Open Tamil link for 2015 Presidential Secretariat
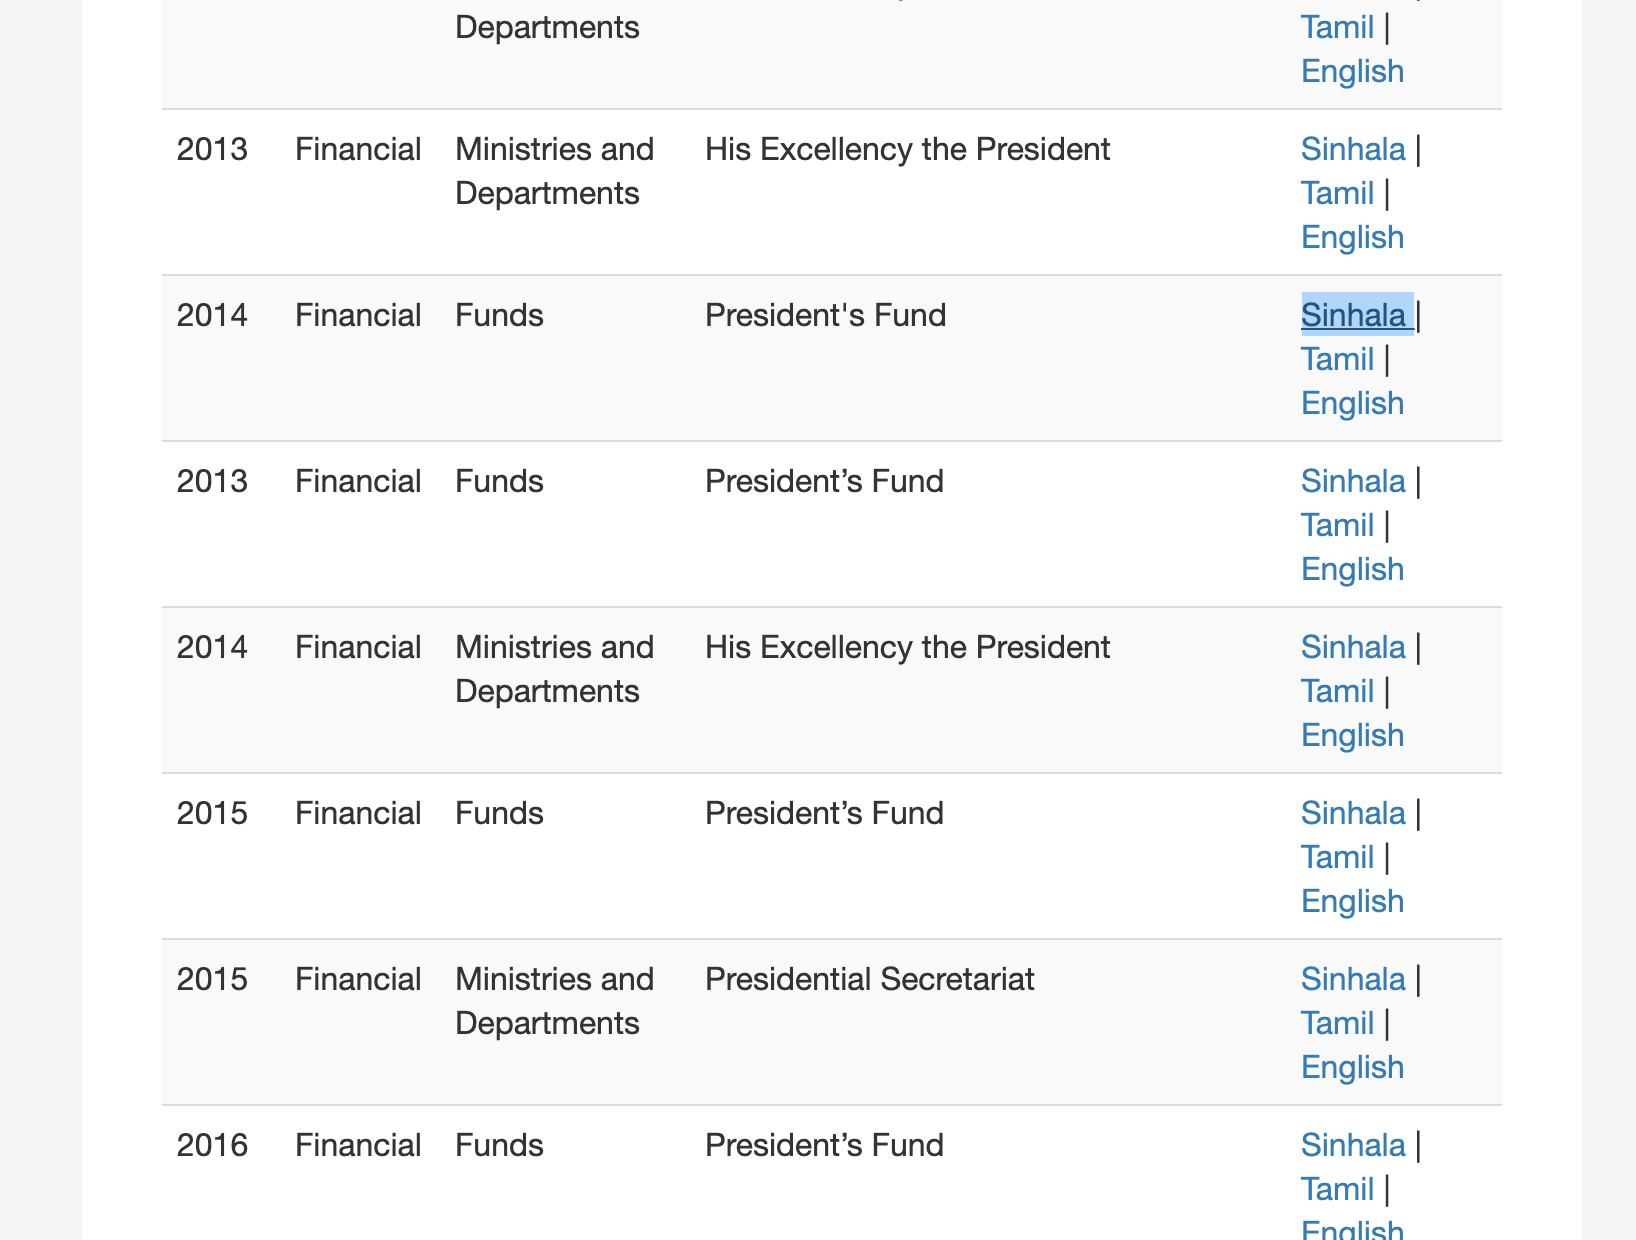Viewport: 1636px width, 1240px height. point(1337,1023)
